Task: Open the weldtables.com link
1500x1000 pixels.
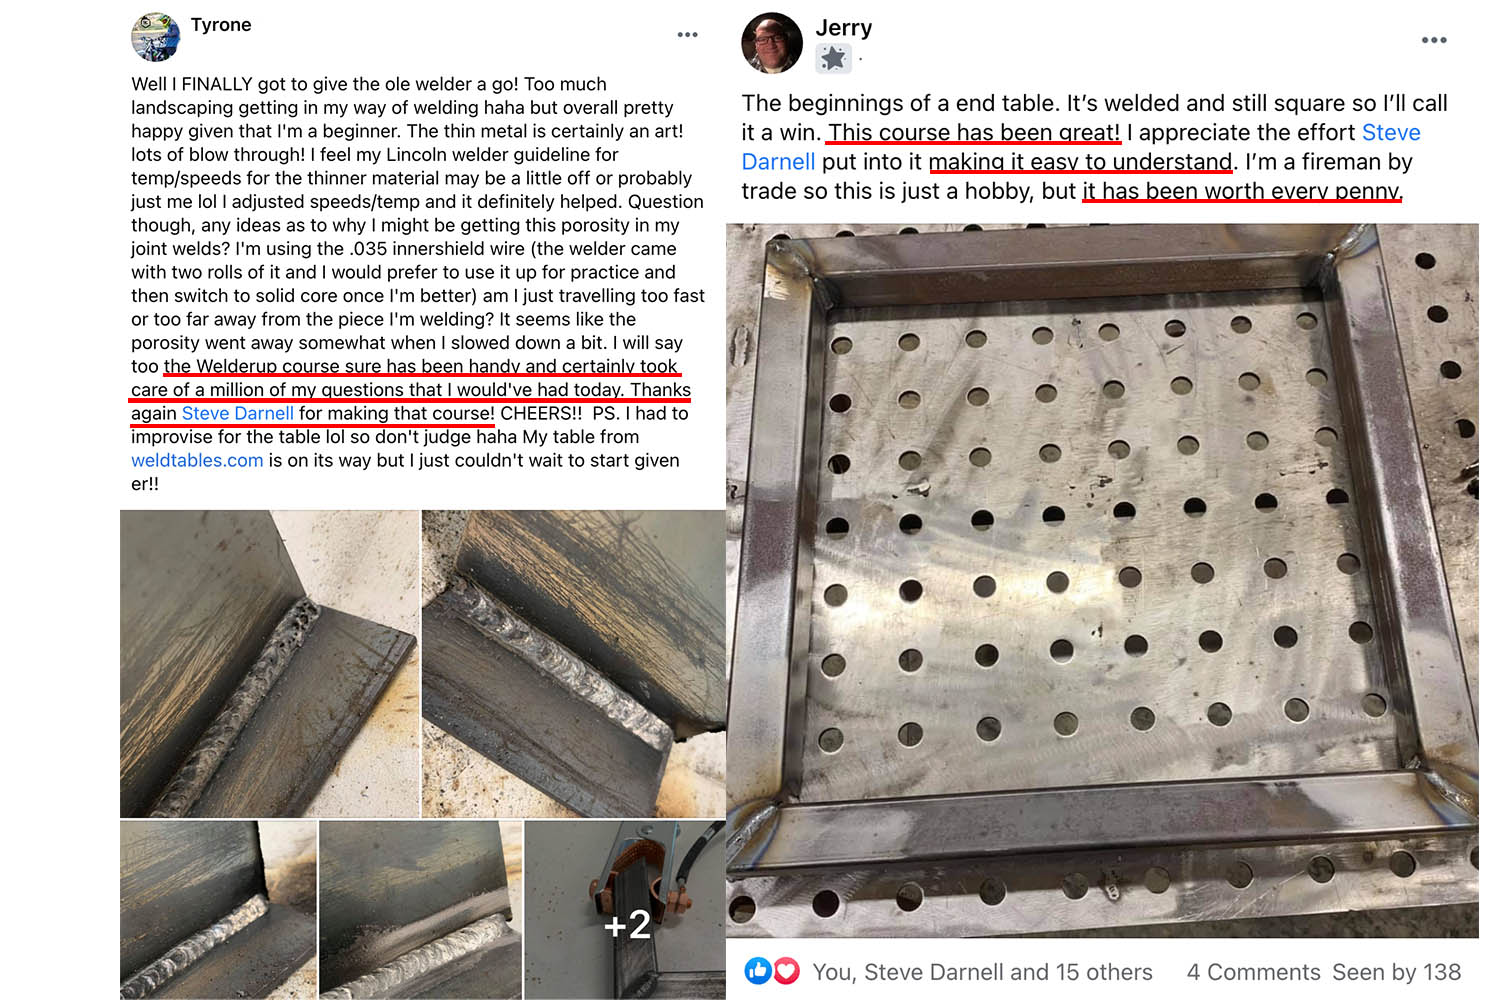Action: (x=197, y=461)
